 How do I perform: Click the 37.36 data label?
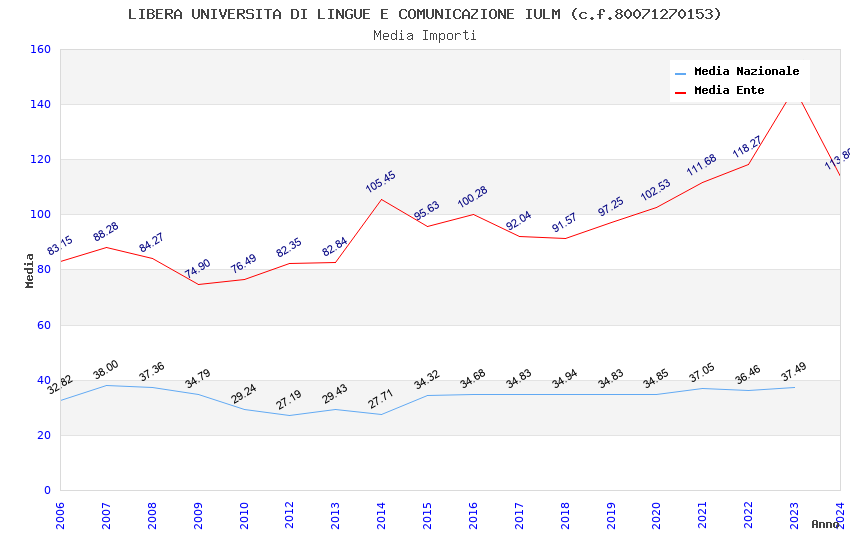click(x=151, y=372)
